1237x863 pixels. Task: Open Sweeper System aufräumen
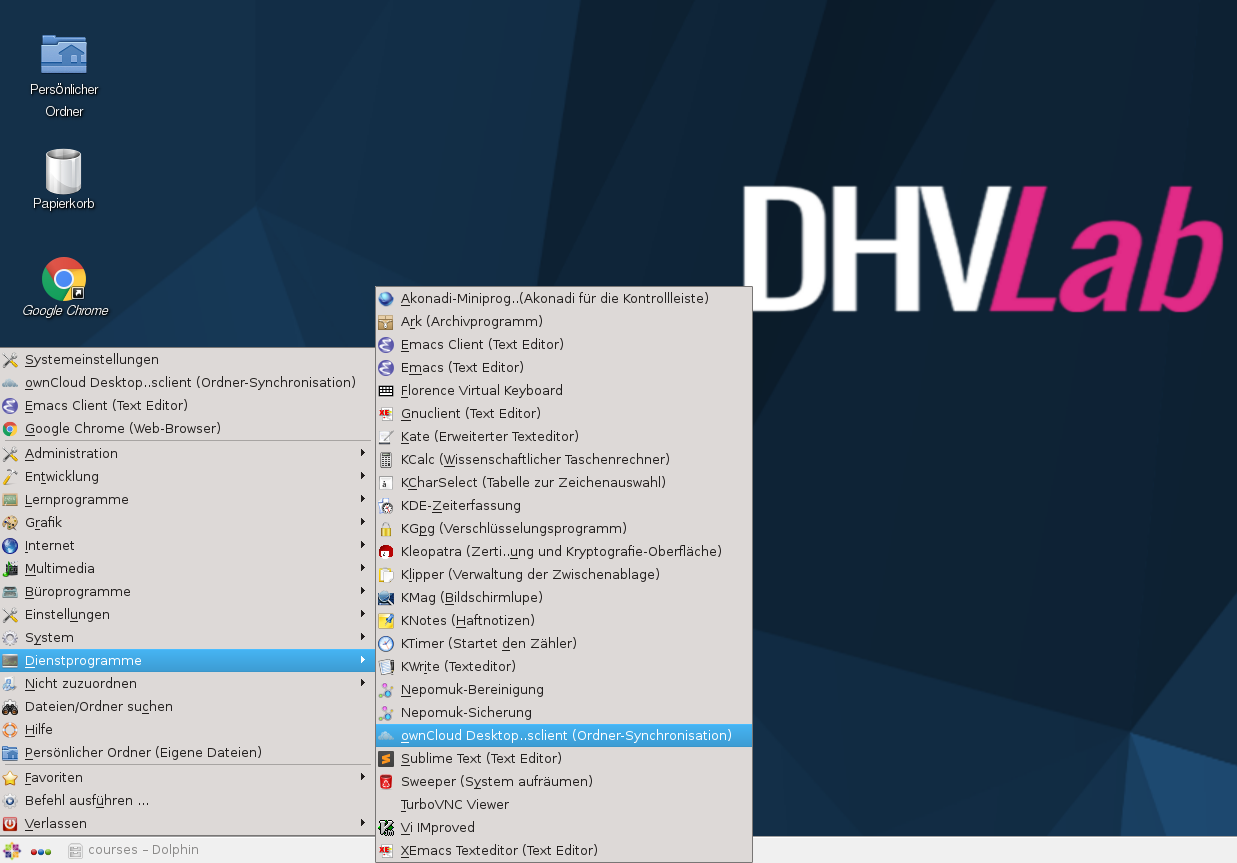564,781
